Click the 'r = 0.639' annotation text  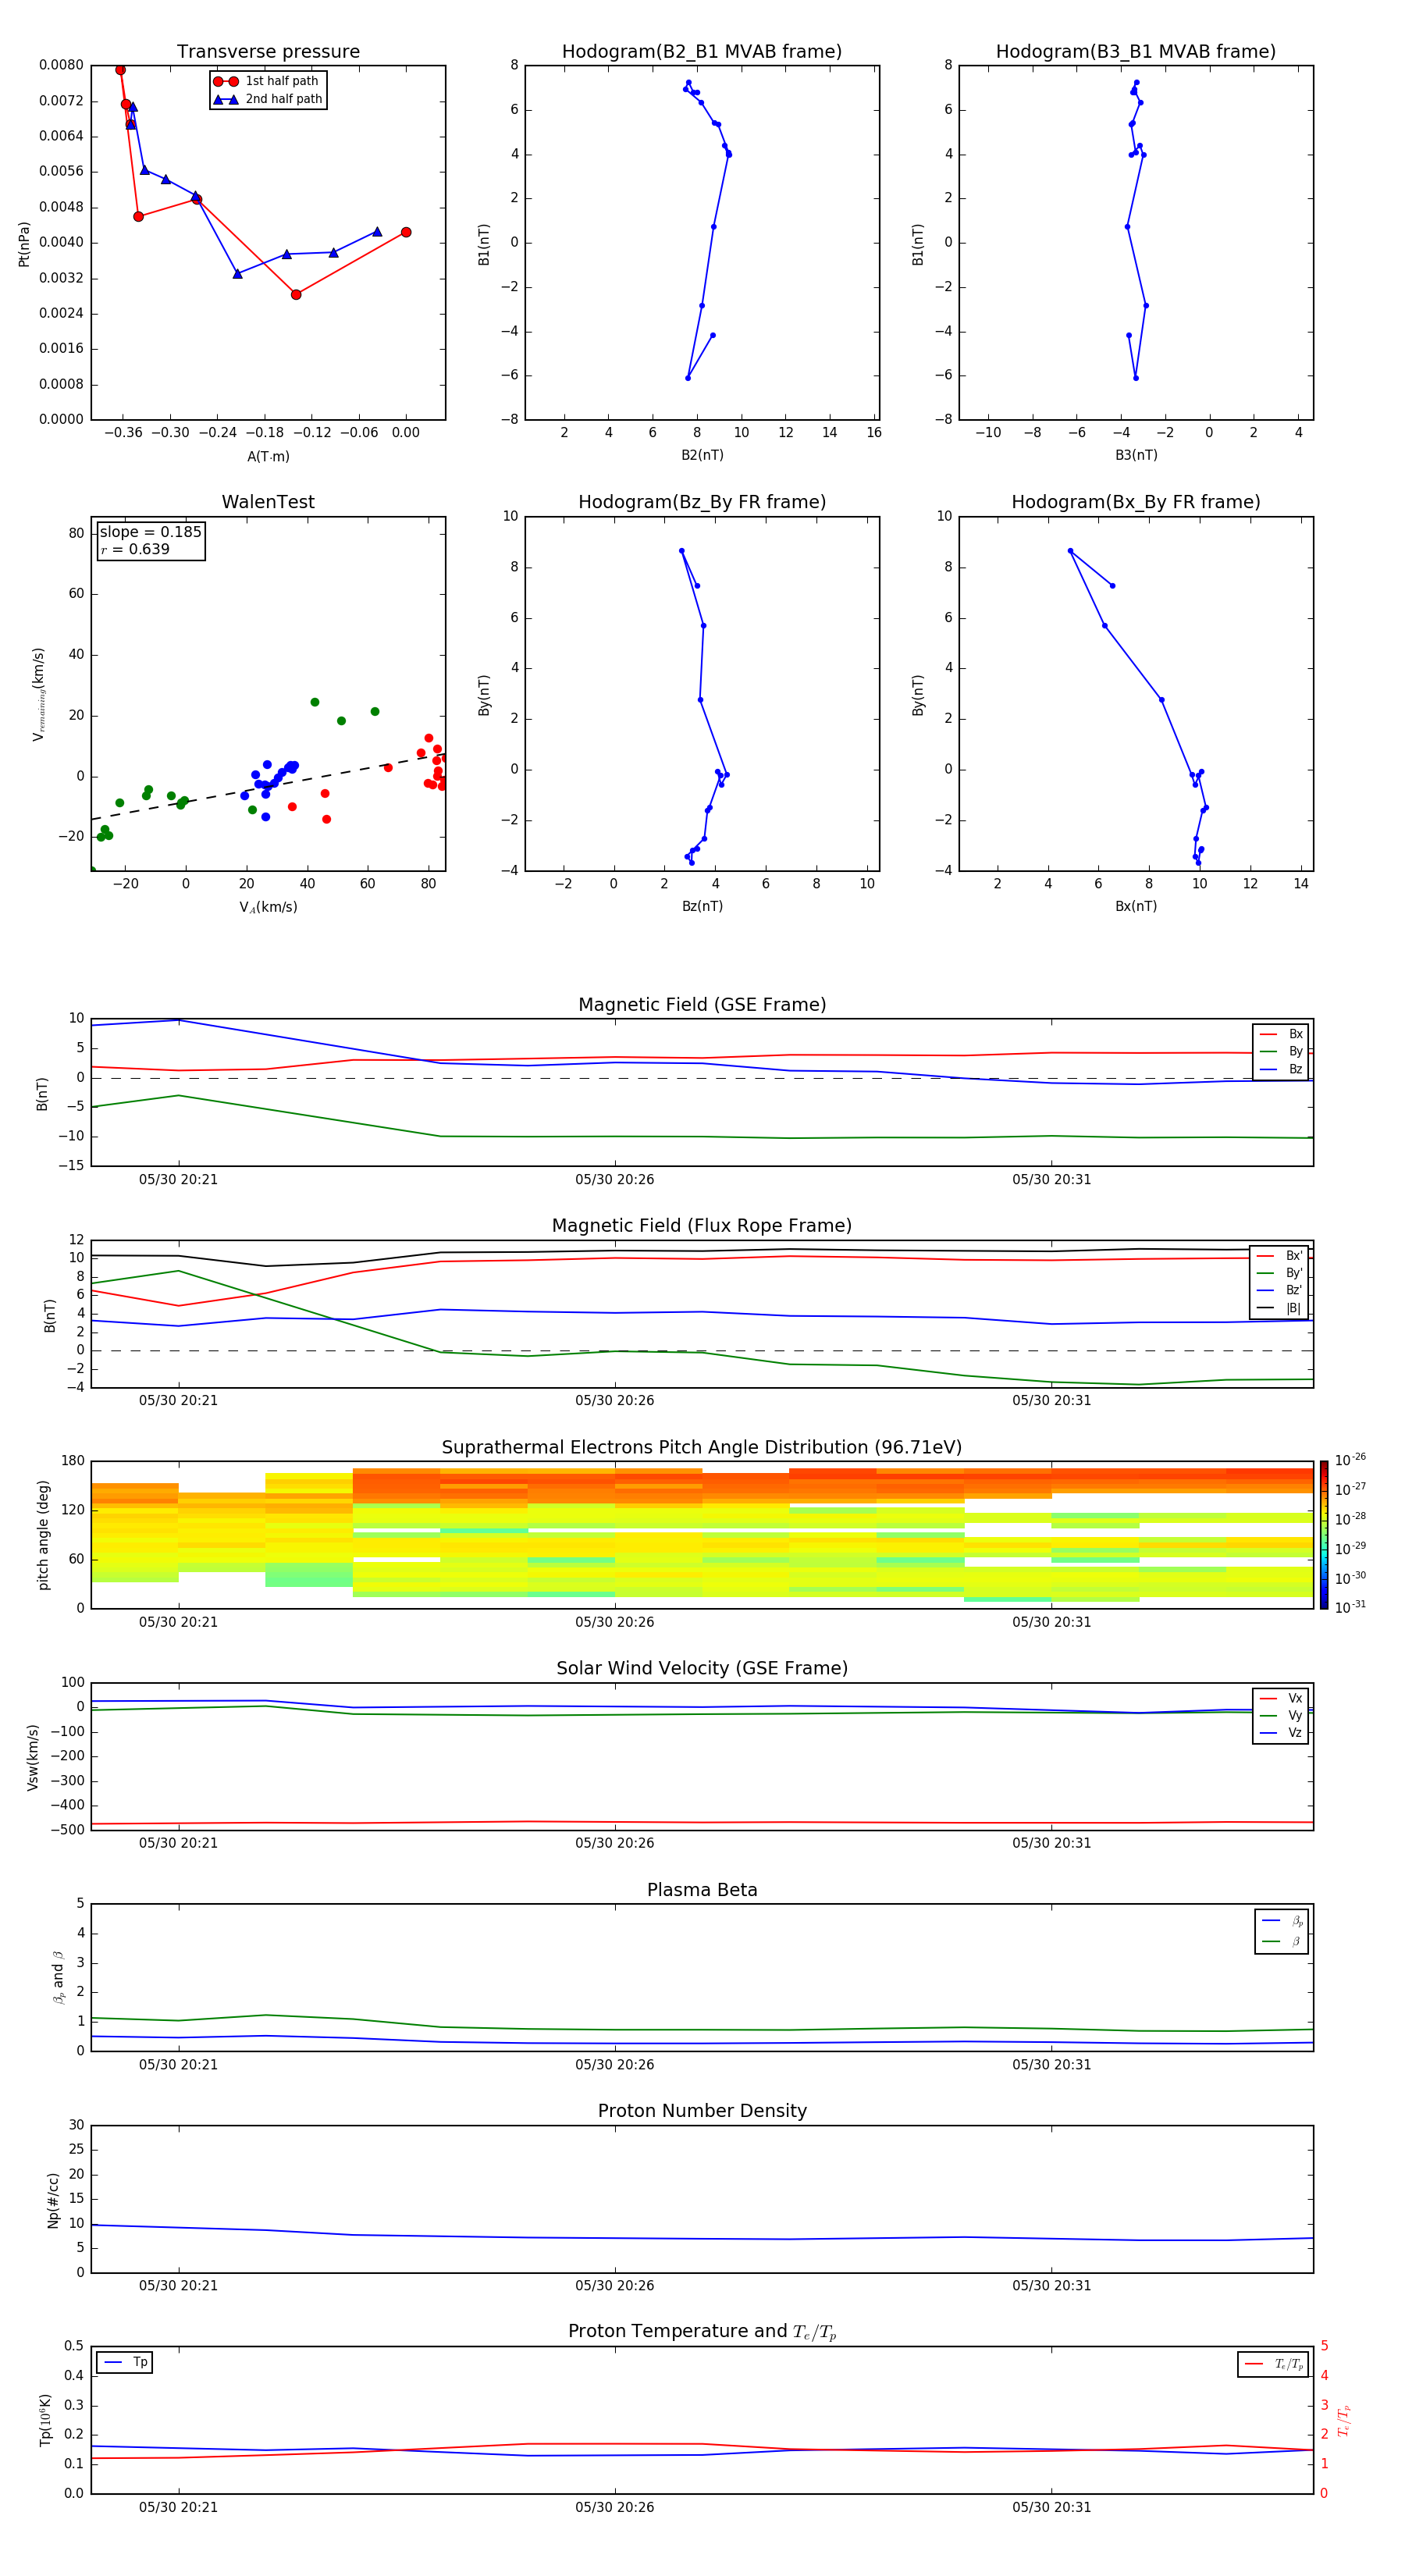coord(135,549)
